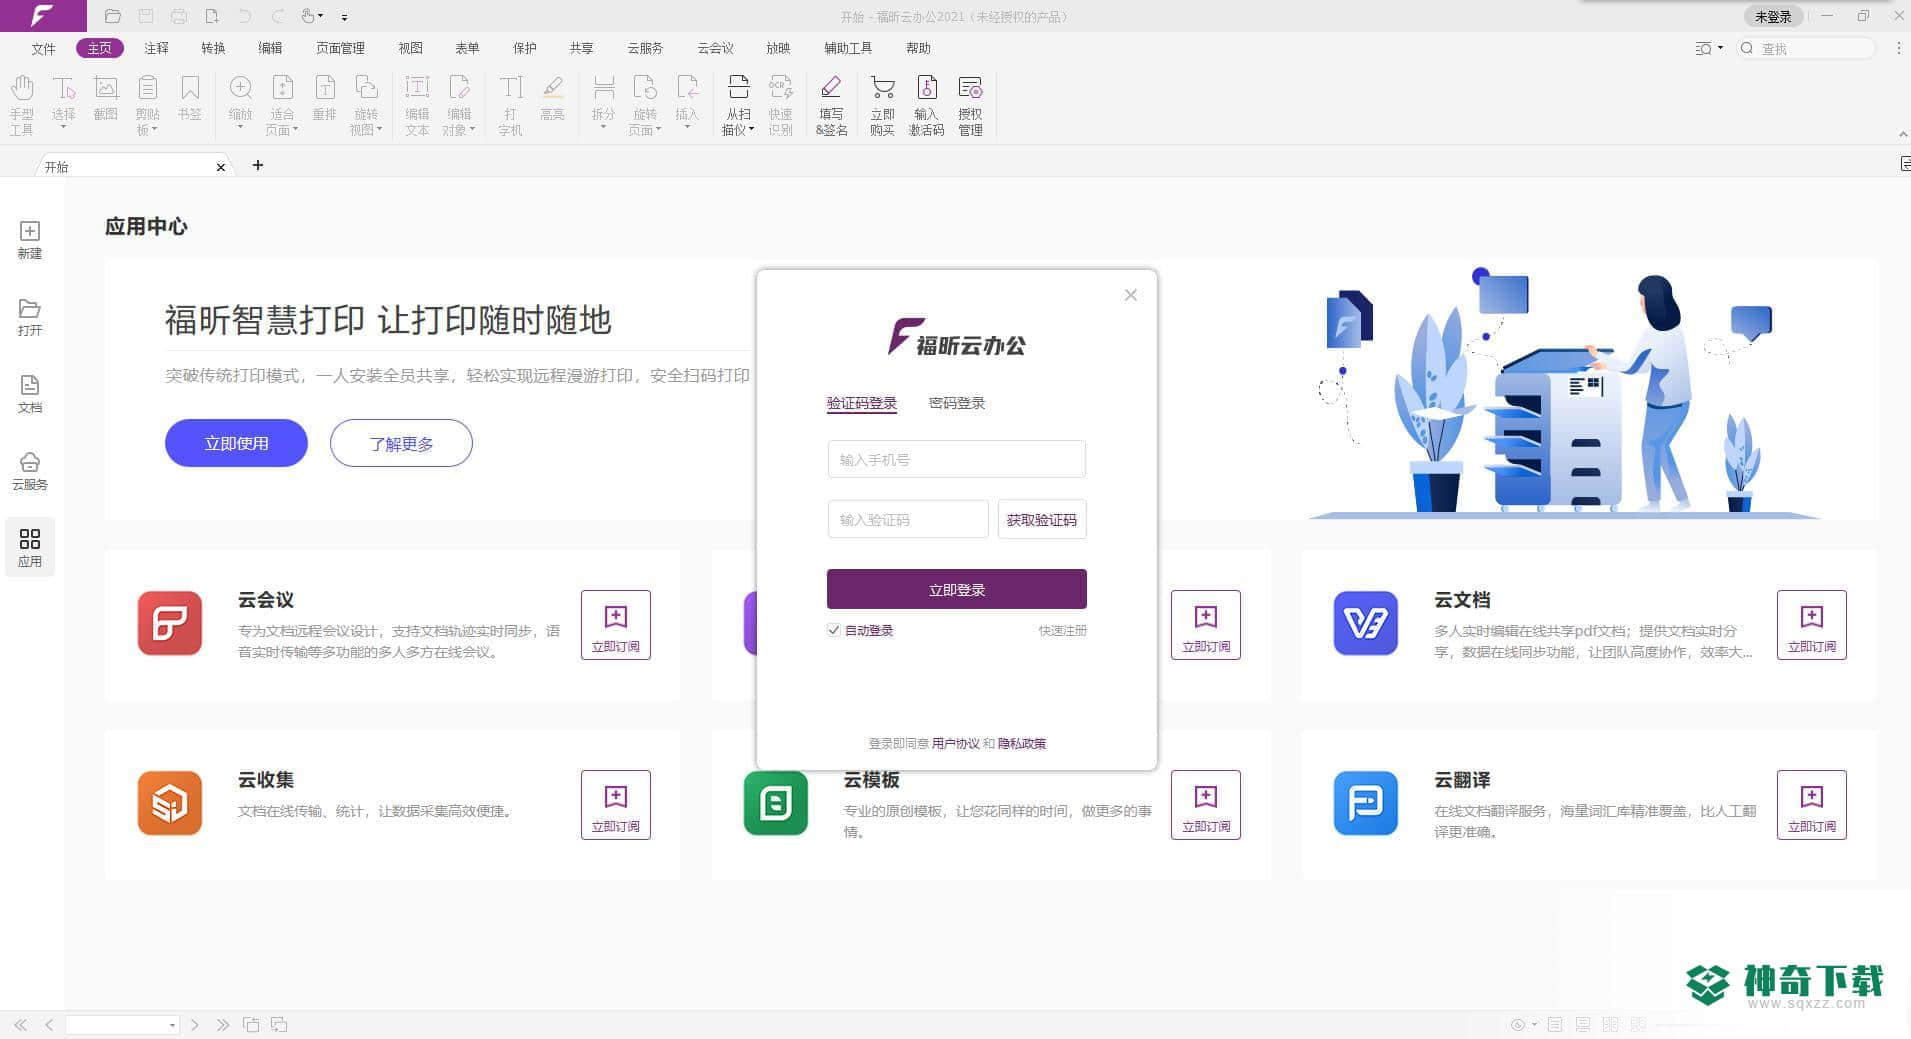Image resolution: width=1911 pixels, height=1039 pixels.
Task: Click the 立即登录 login button
Action: tap(957, 589)
